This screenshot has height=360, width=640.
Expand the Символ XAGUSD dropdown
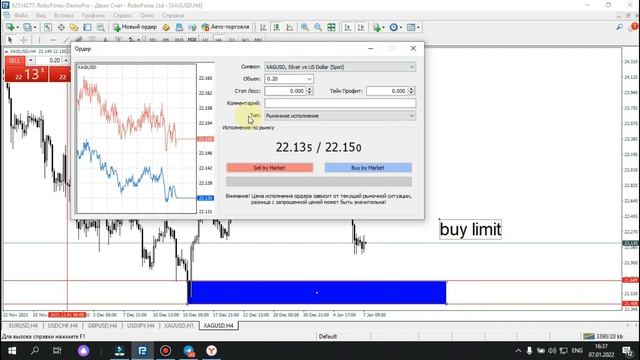411,67
